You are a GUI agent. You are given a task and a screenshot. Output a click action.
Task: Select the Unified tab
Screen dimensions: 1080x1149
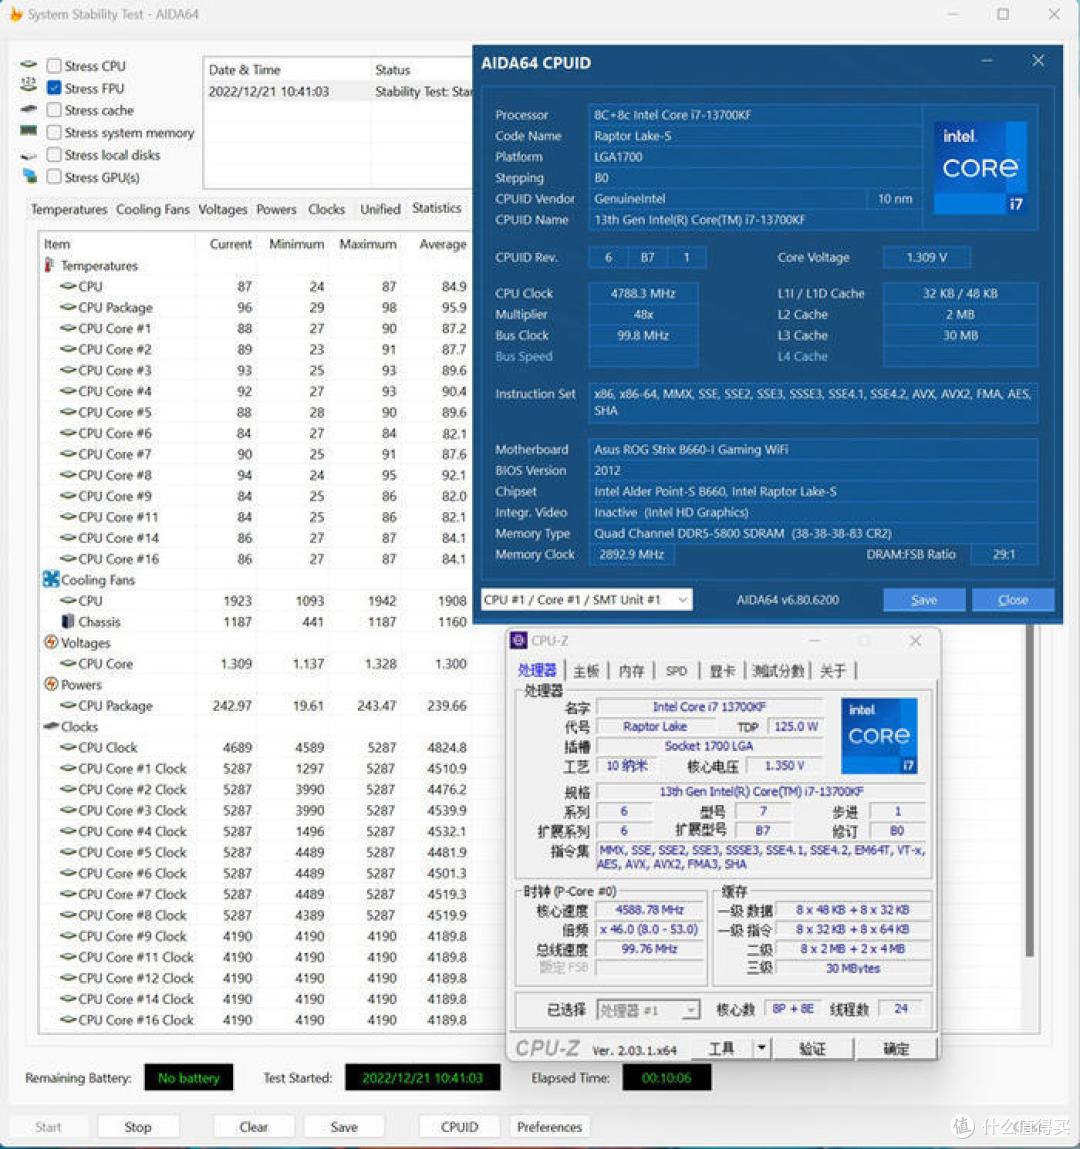(380, 209)
